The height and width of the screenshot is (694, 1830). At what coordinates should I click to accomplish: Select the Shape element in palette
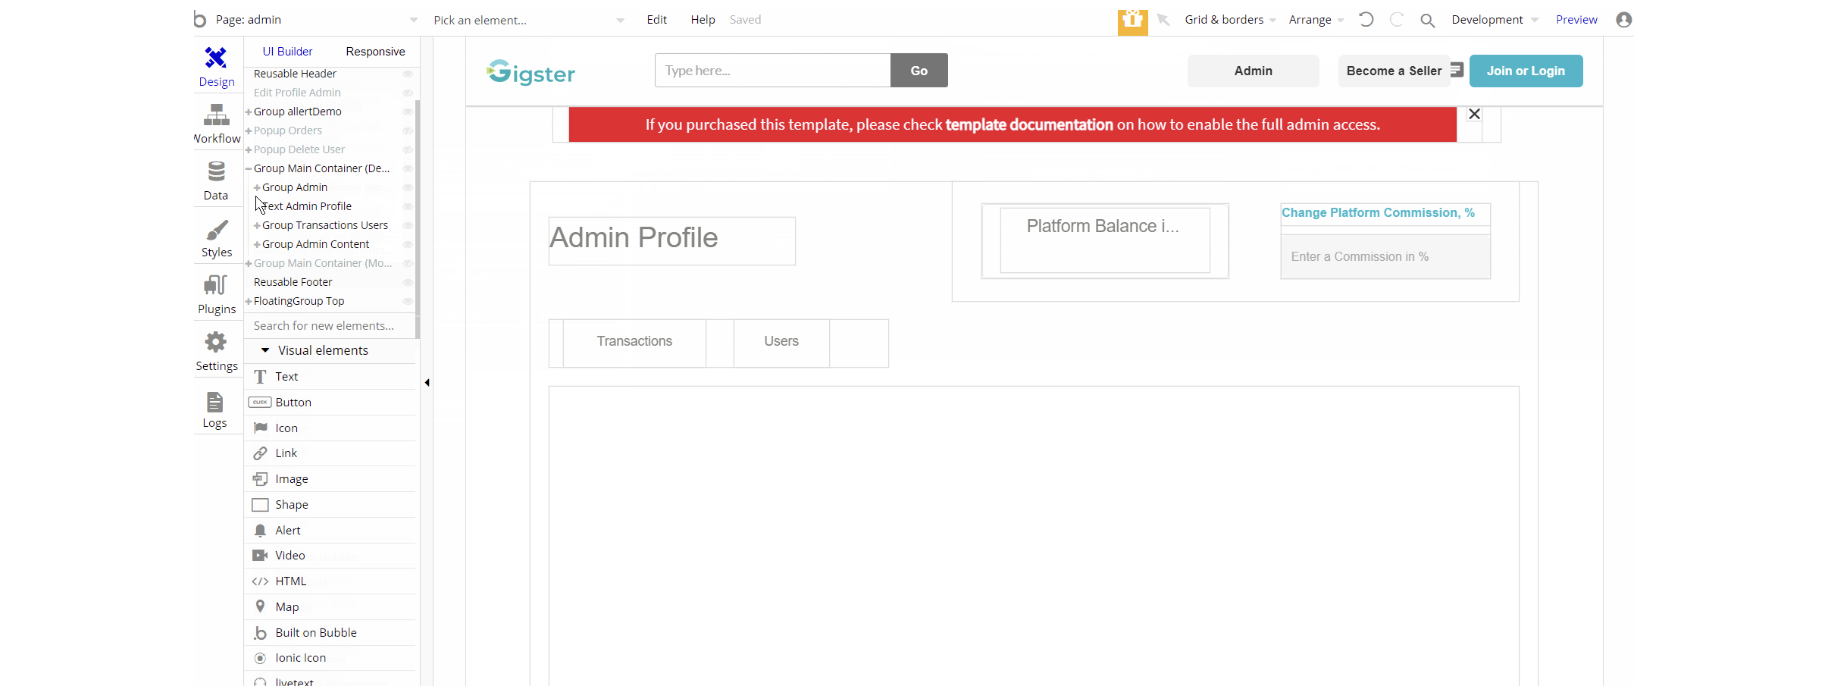(x=330, y=505)
